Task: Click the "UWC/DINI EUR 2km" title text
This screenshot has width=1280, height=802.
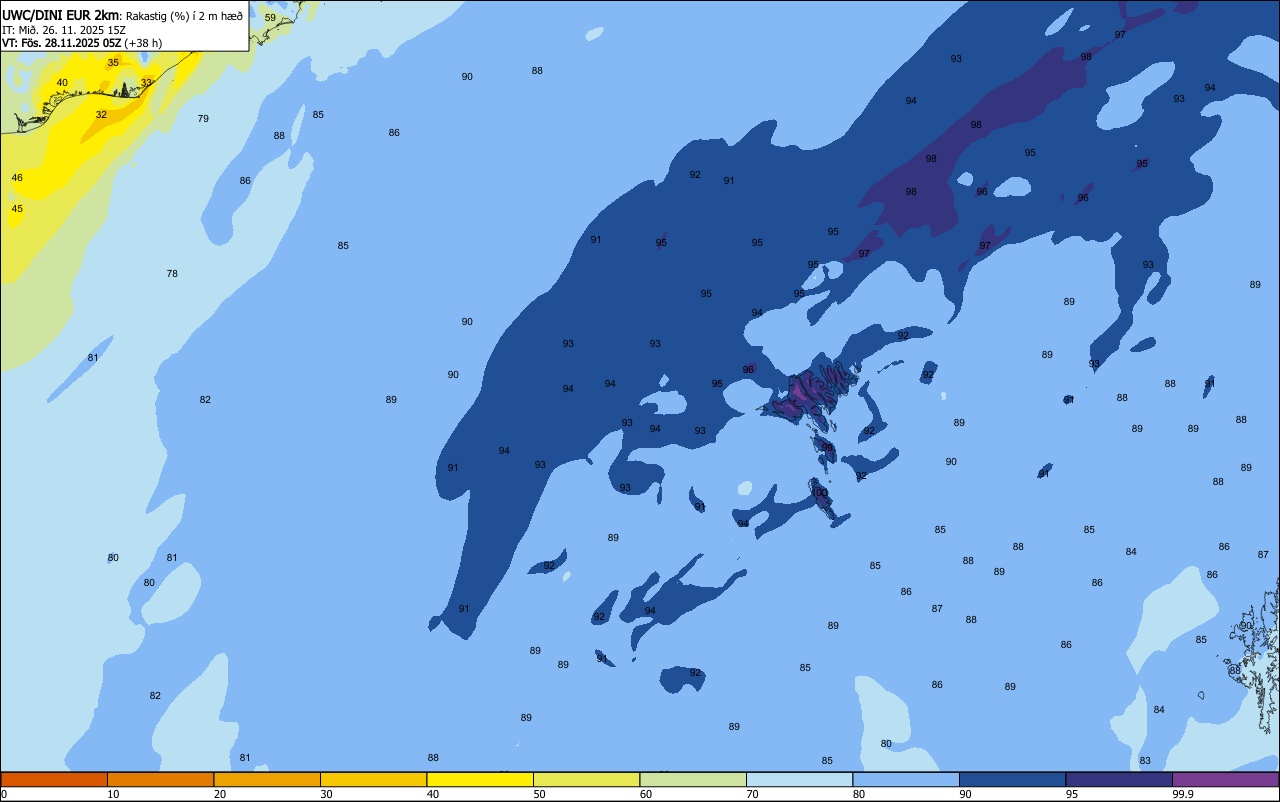Action: [61, 15]
